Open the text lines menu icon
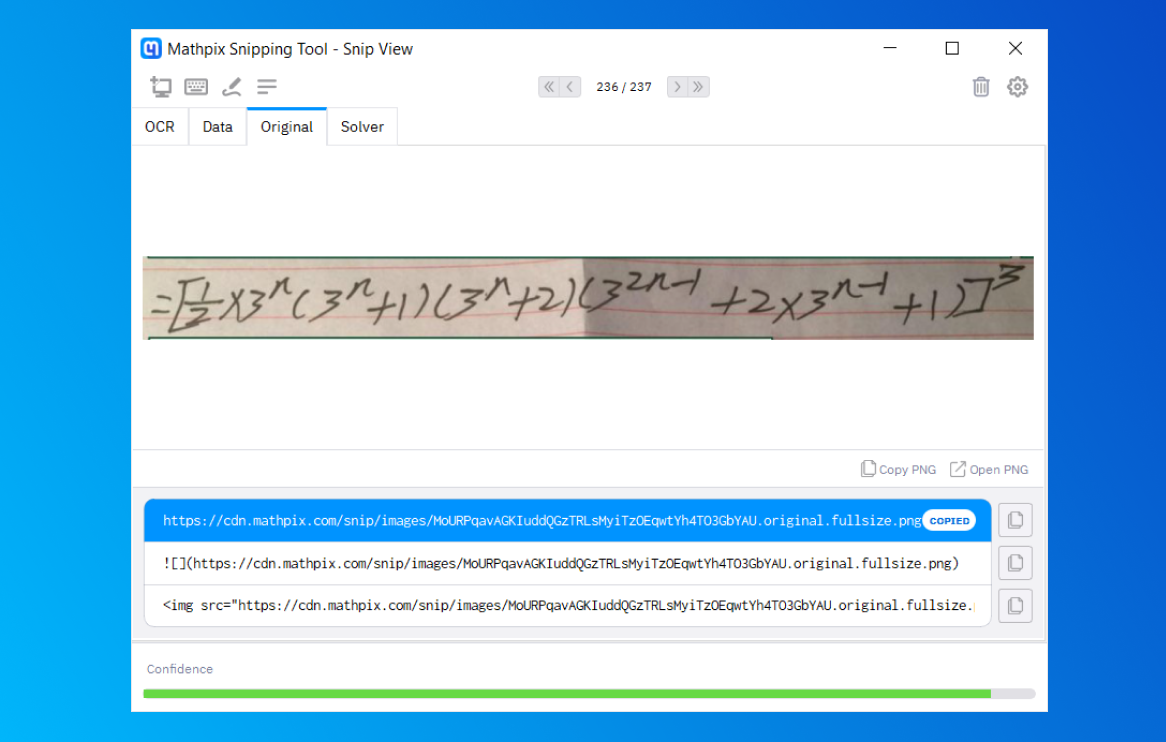 coord(267,87)
